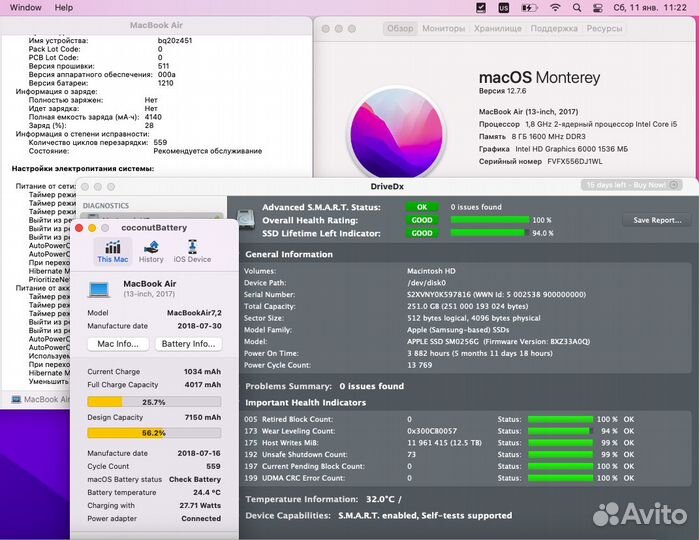This screenshot has width=699, height=540.
Task: Click Wear Leveling Count status bar
Action: tap(560, 431)
